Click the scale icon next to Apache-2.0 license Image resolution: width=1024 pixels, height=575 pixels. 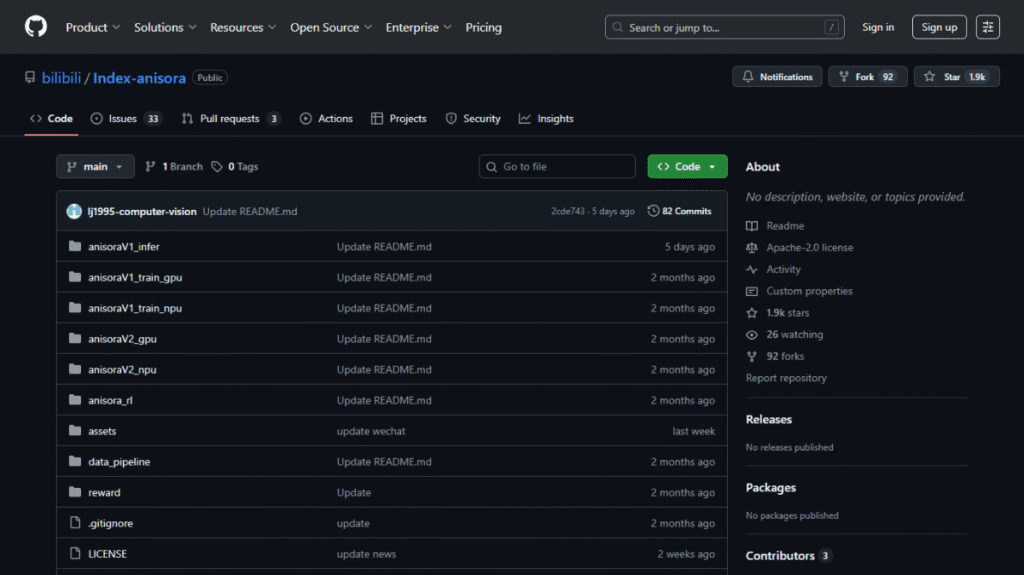[x=752, y=248]
